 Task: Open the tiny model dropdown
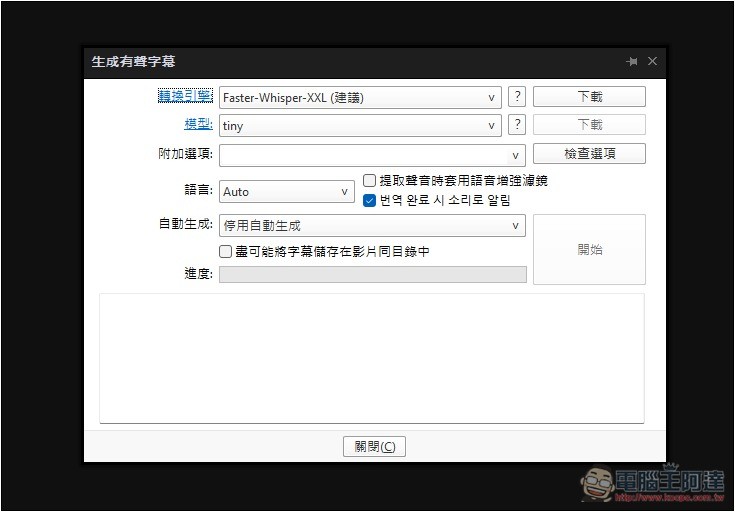pos(360,126)
